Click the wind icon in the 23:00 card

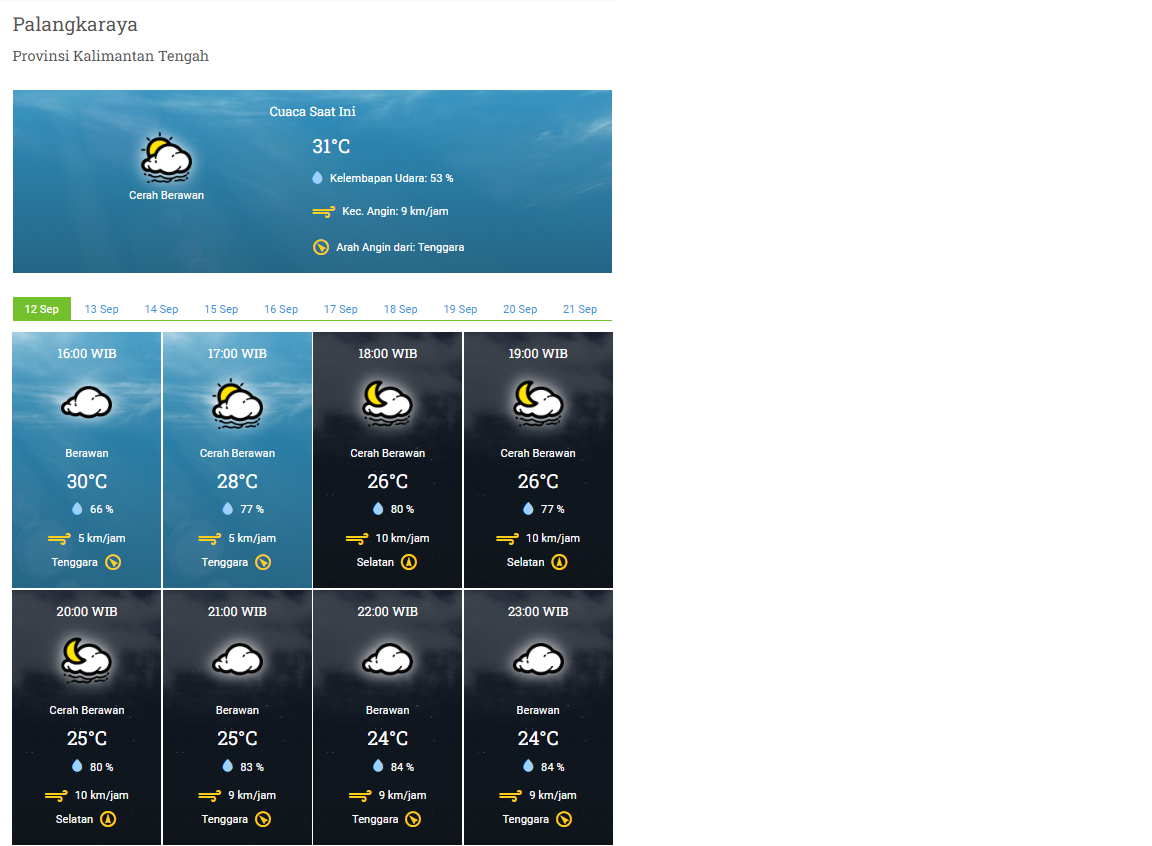click(511, 796)
